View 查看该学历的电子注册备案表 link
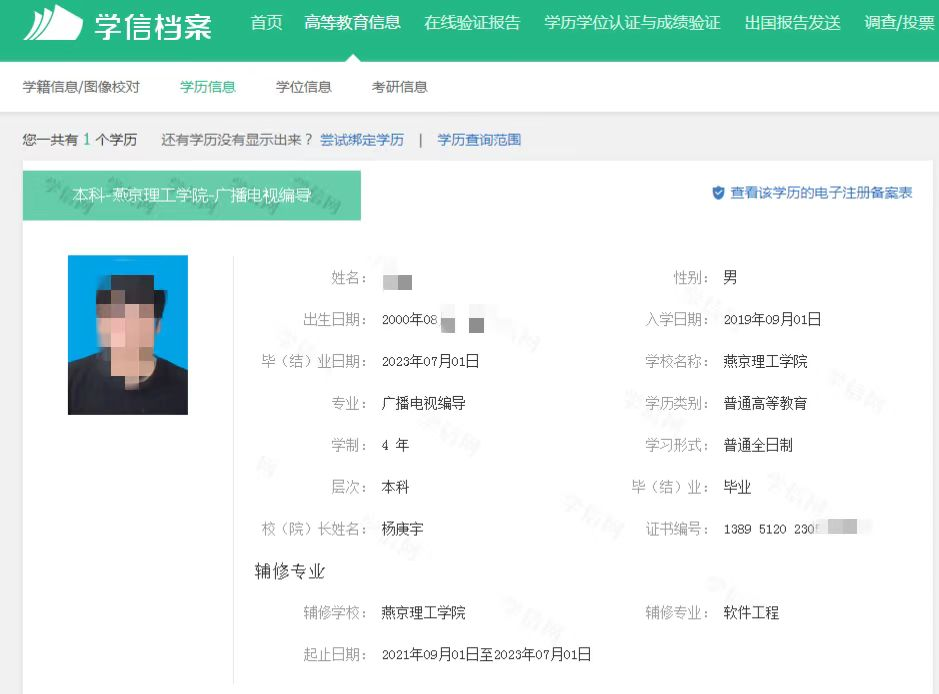The image size is (939, 694). [x=820, y=193]
